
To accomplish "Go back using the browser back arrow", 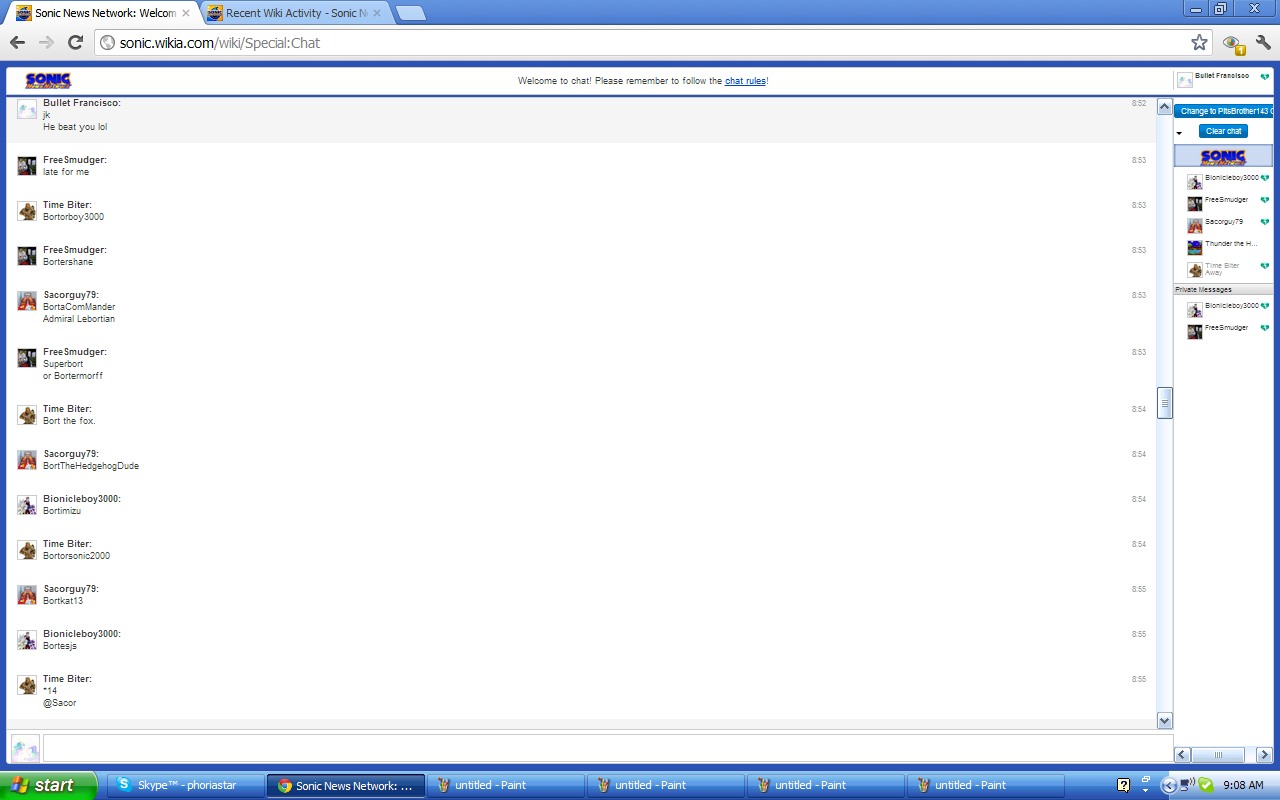I will click(17, 43).
